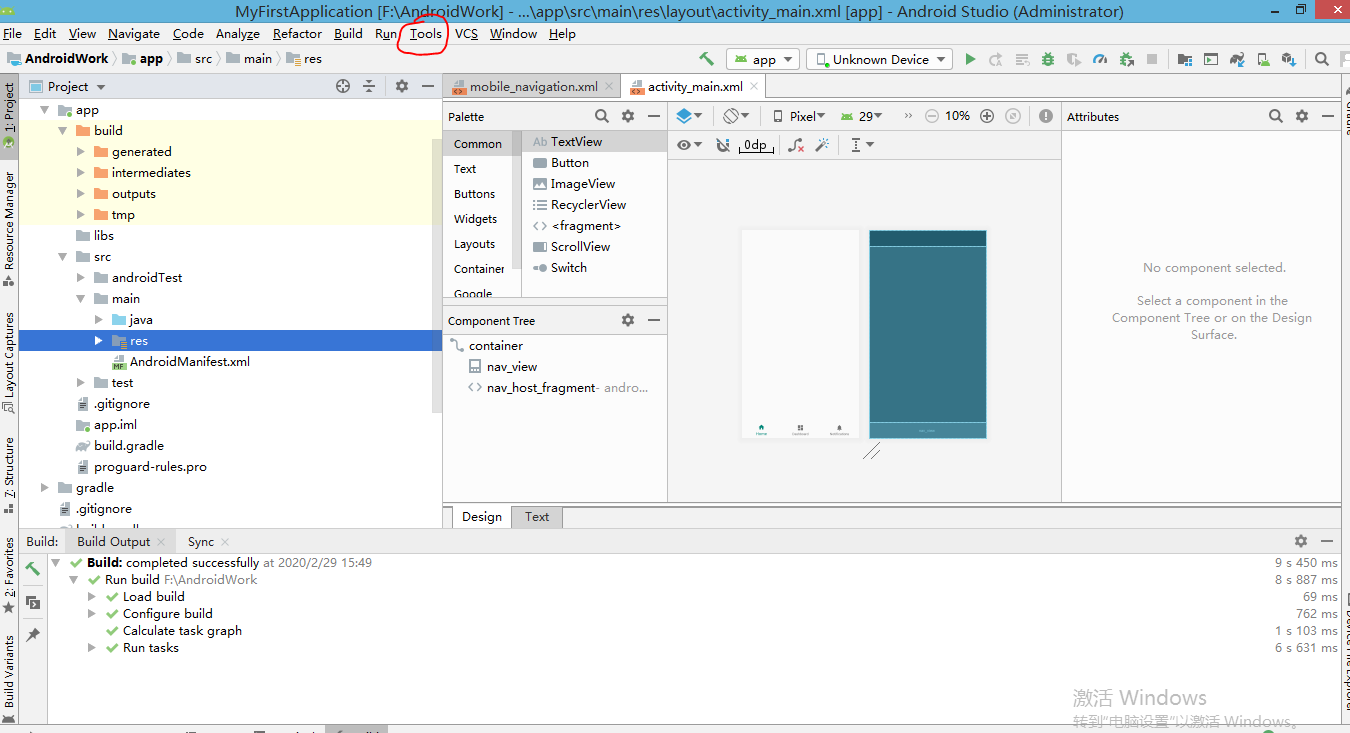Image resolution: width=1350 pixels, height=733 pixels.
Task: Search the Attributes panel
Action: click(1276, 116)
